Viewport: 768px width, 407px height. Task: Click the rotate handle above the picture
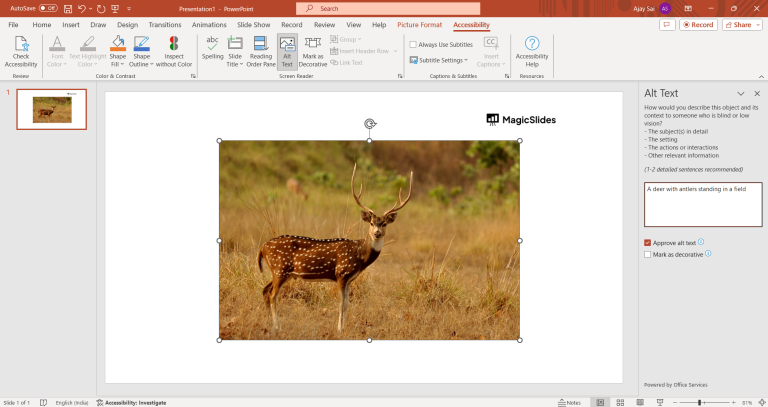pyautogui.click(x=370, y=123)
